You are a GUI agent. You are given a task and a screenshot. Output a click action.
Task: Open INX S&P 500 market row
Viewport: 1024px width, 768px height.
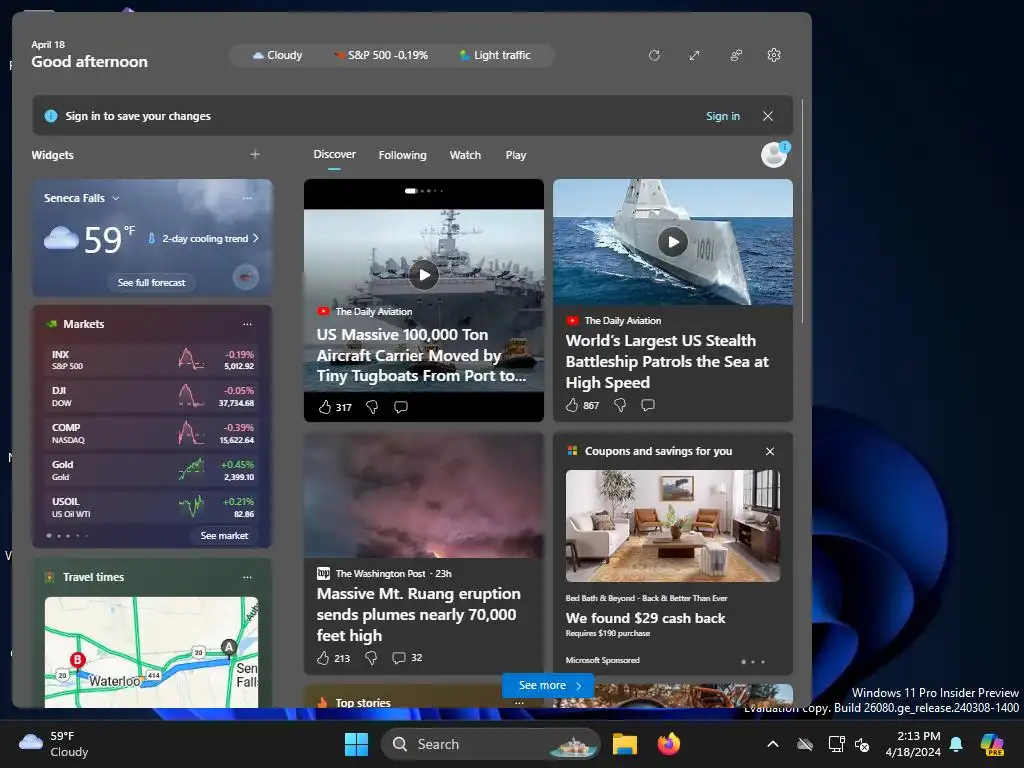point(152,360)
